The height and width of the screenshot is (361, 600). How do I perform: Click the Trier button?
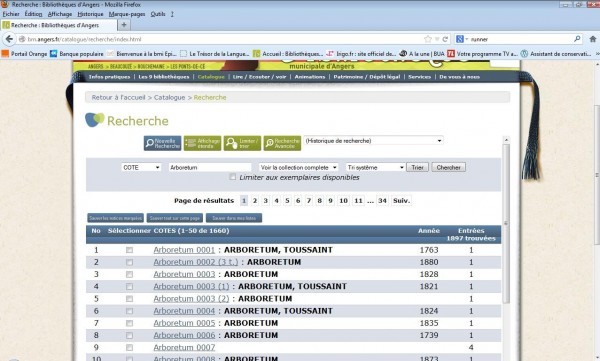point(417,167)
